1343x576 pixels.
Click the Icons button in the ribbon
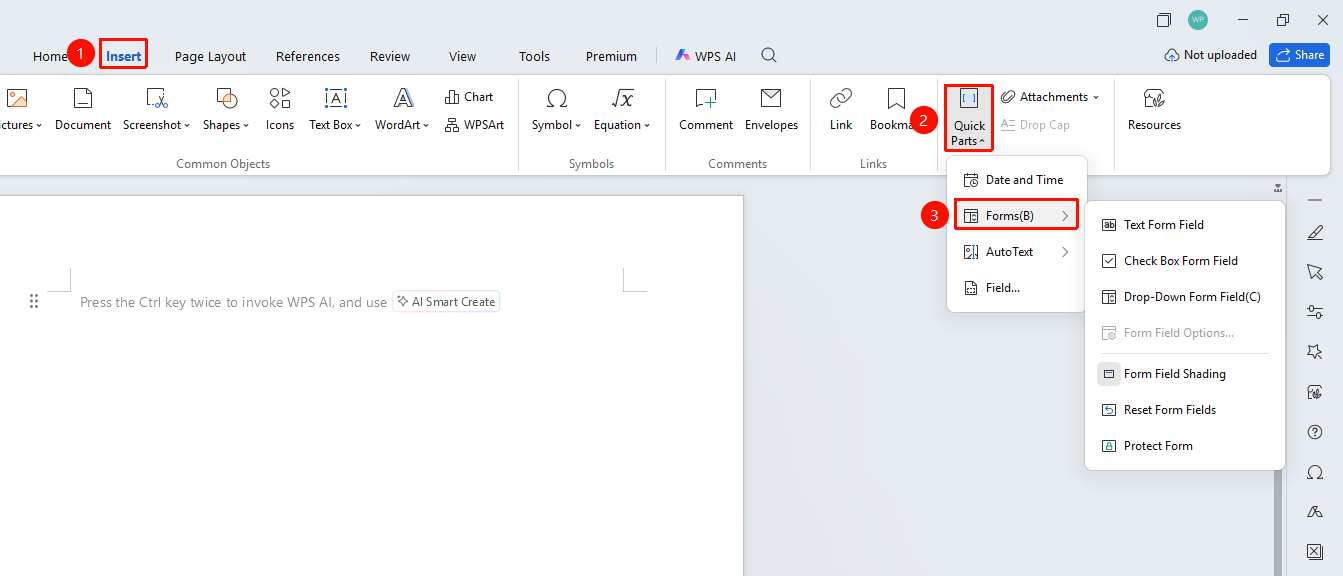point(280,109)
